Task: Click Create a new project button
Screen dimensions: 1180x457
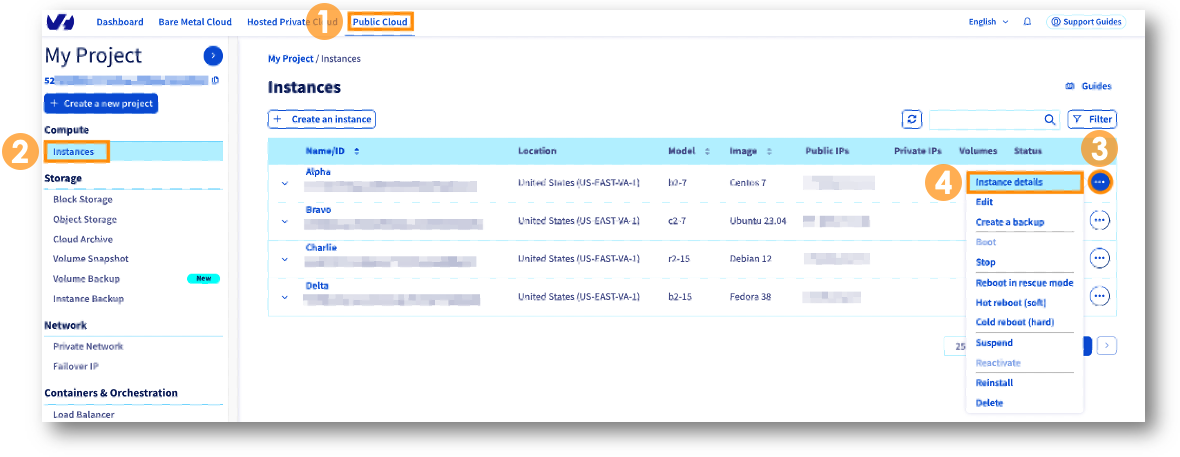Action: click(101, 103)
